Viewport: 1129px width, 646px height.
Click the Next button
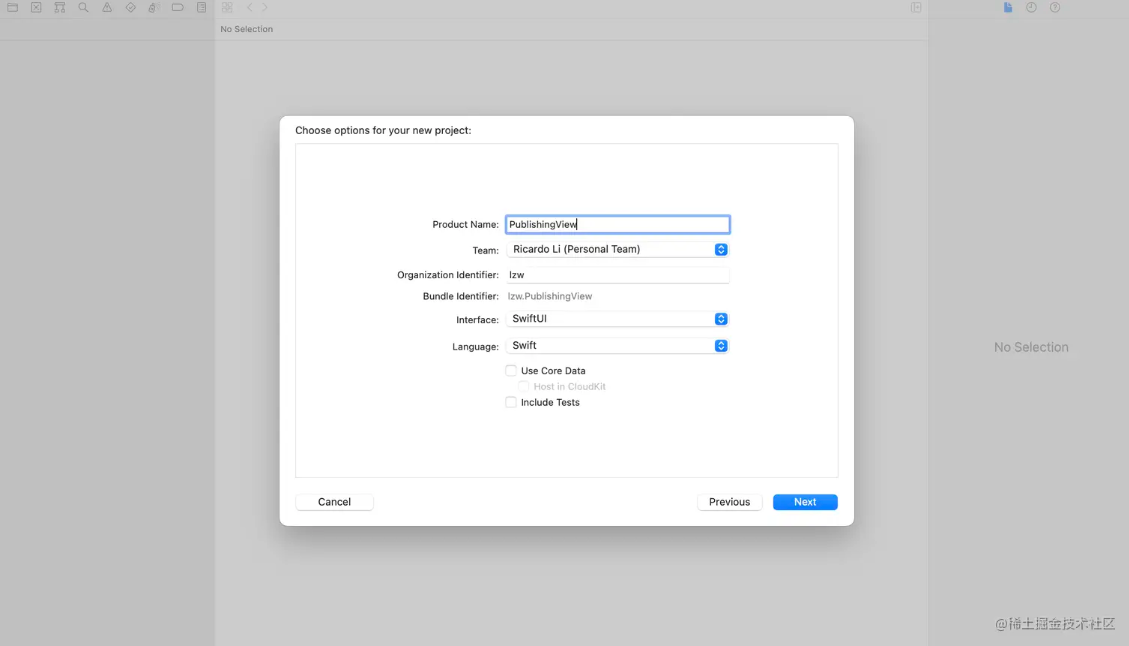(805, 502)
